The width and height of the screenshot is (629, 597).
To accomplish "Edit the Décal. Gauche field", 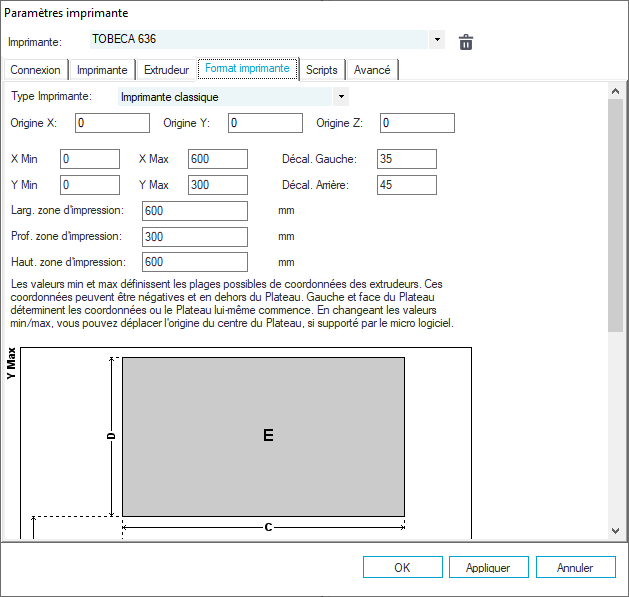I will (x=407, y=159).
